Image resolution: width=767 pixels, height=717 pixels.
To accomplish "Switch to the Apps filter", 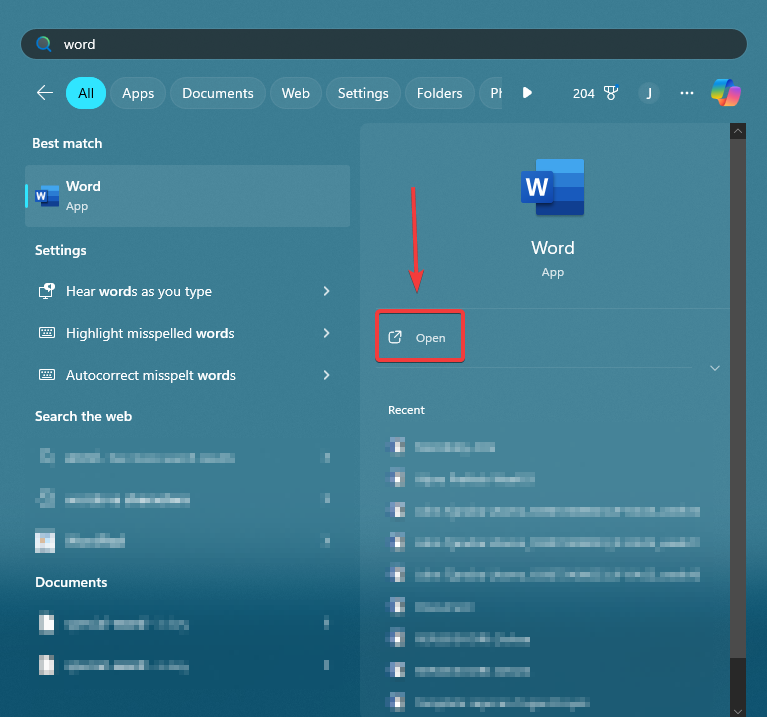I will point(138,93).
